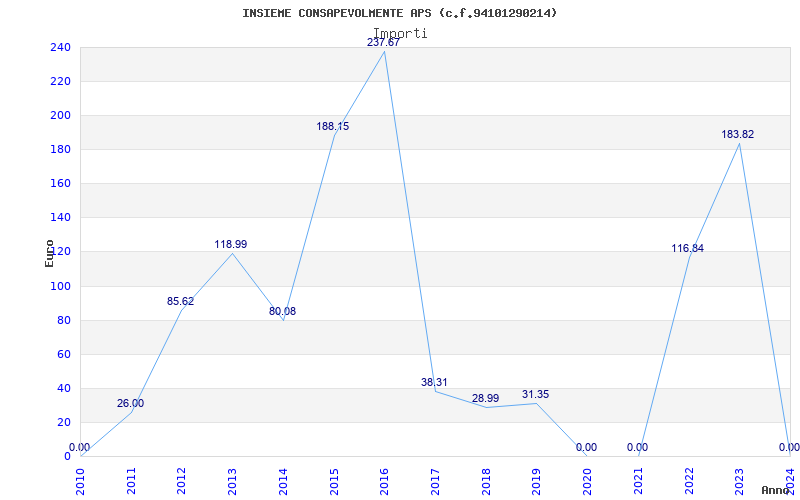Screen dimensions: 800x500
Task: Click the 183.82 data label
Action: pyautogui.click(x=737, y=135)
